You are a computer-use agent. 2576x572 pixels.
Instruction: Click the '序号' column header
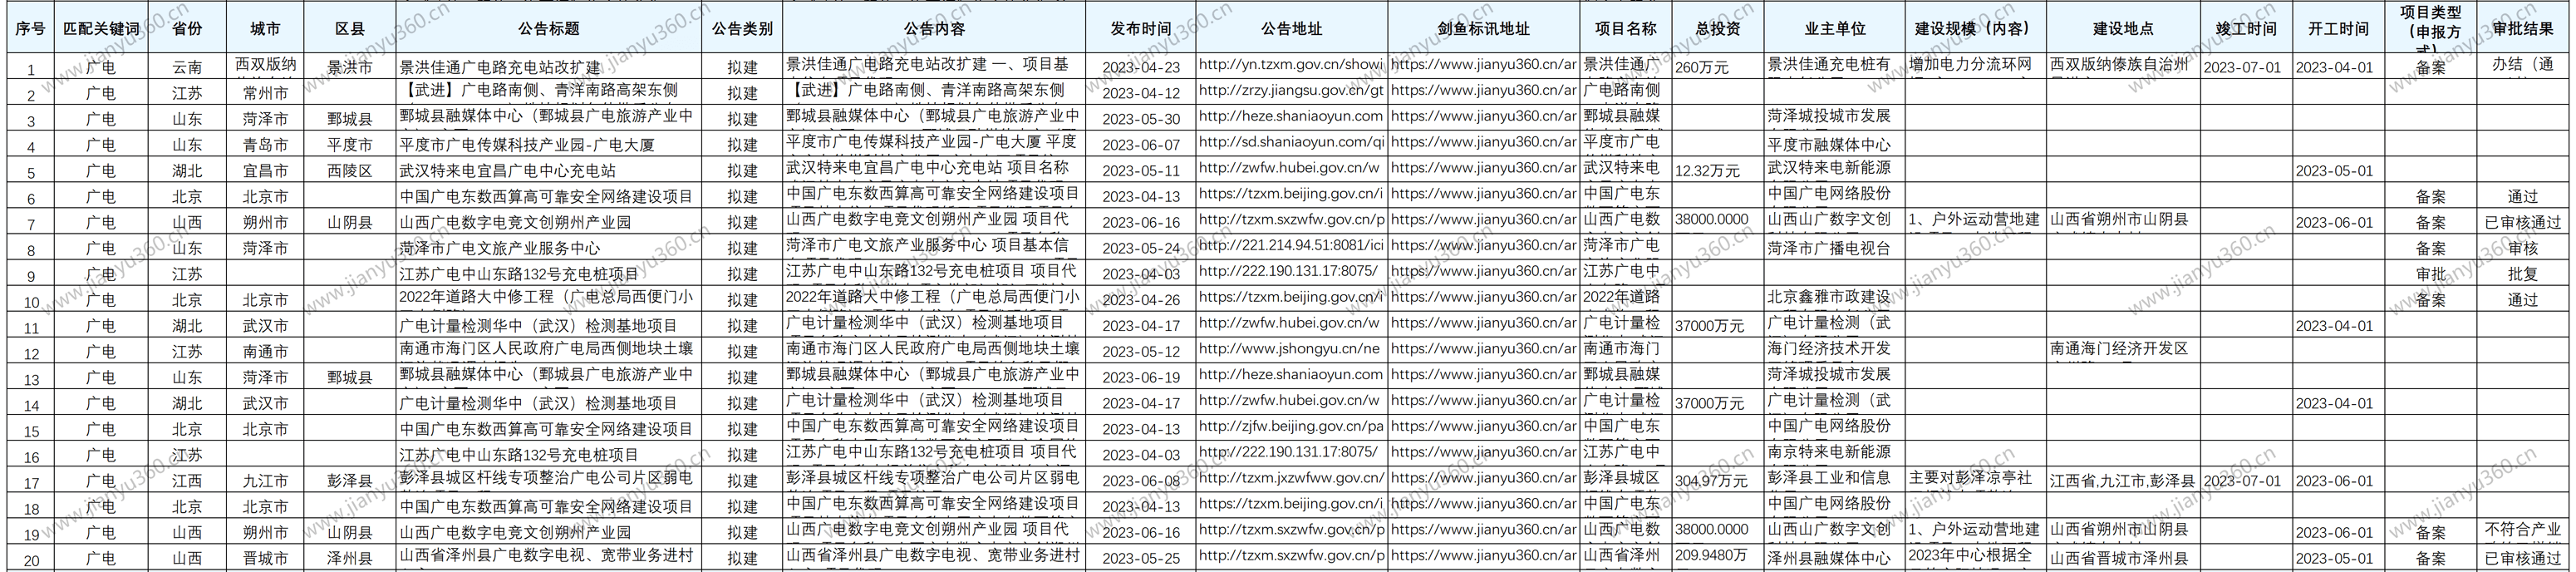pos(30,29)
